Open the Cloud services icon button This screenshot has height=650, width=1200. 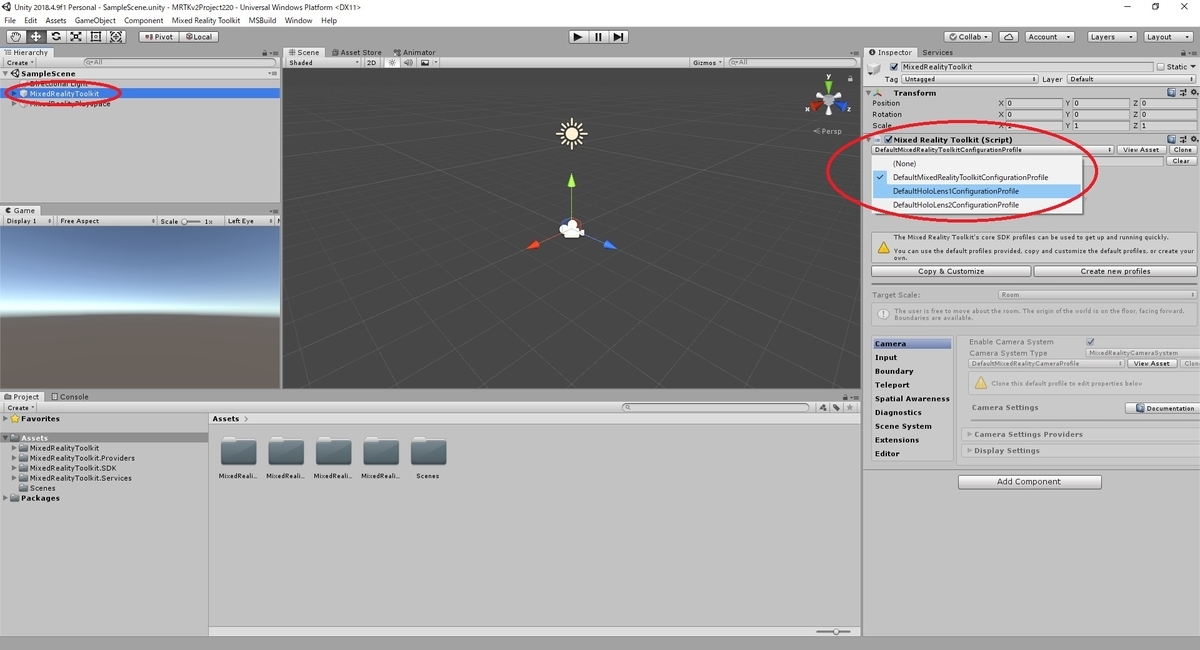1009,37
